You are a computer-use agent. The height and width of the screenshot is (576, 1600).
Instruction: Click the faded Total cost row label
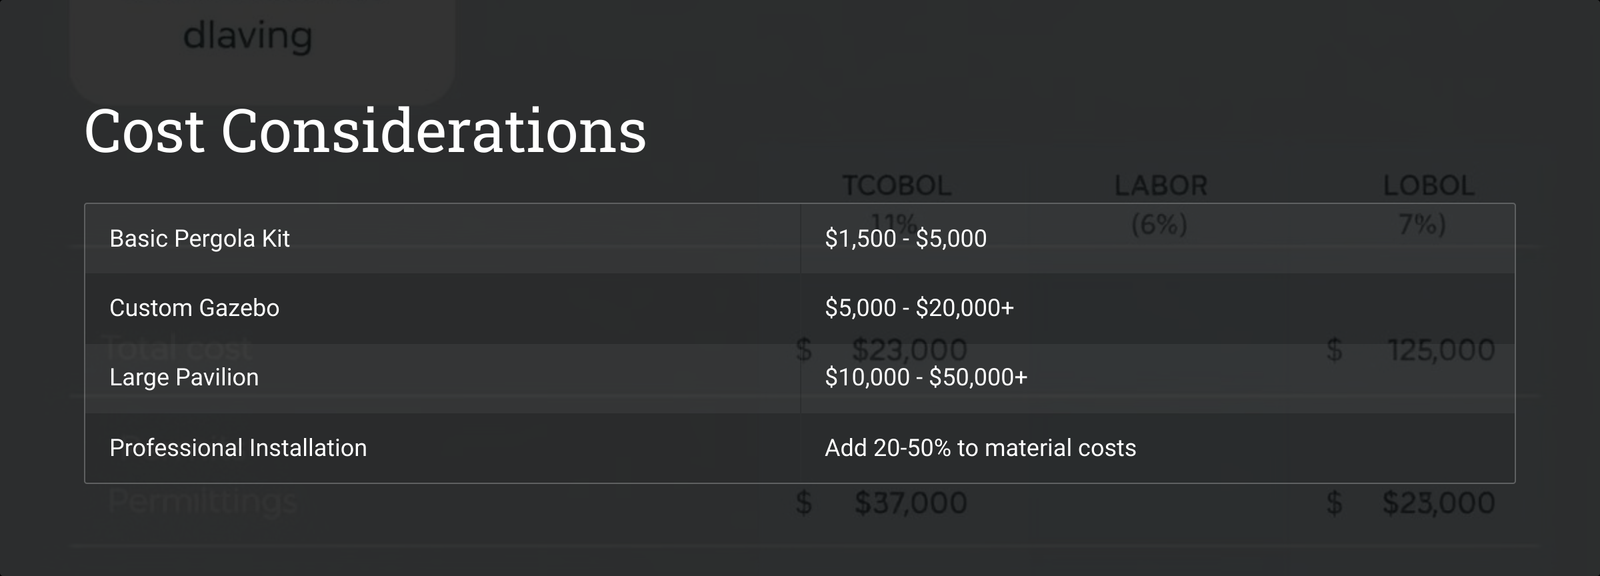tap(180, 349)
